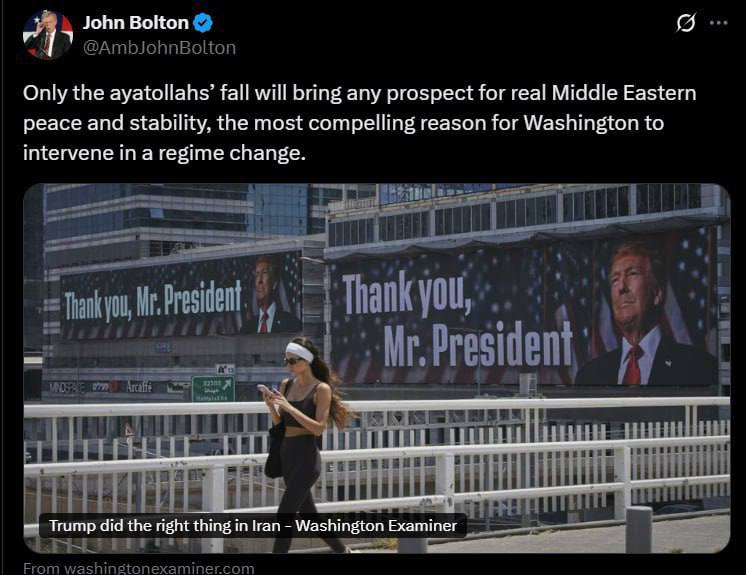Click the Trump portrait on the left billboard

(x=269, y=294)
